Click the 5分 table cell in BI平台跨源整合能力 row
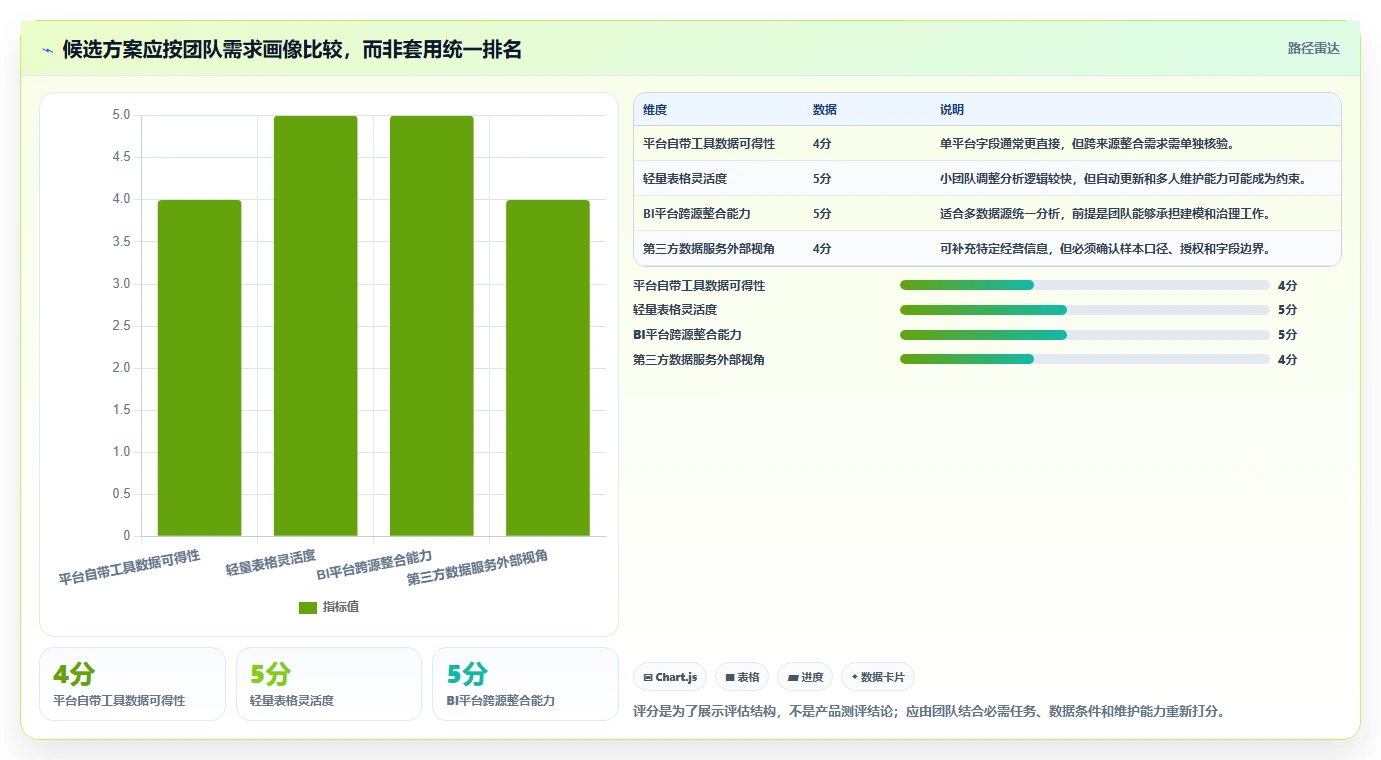 pyautogui.click(x=822, y=213)
